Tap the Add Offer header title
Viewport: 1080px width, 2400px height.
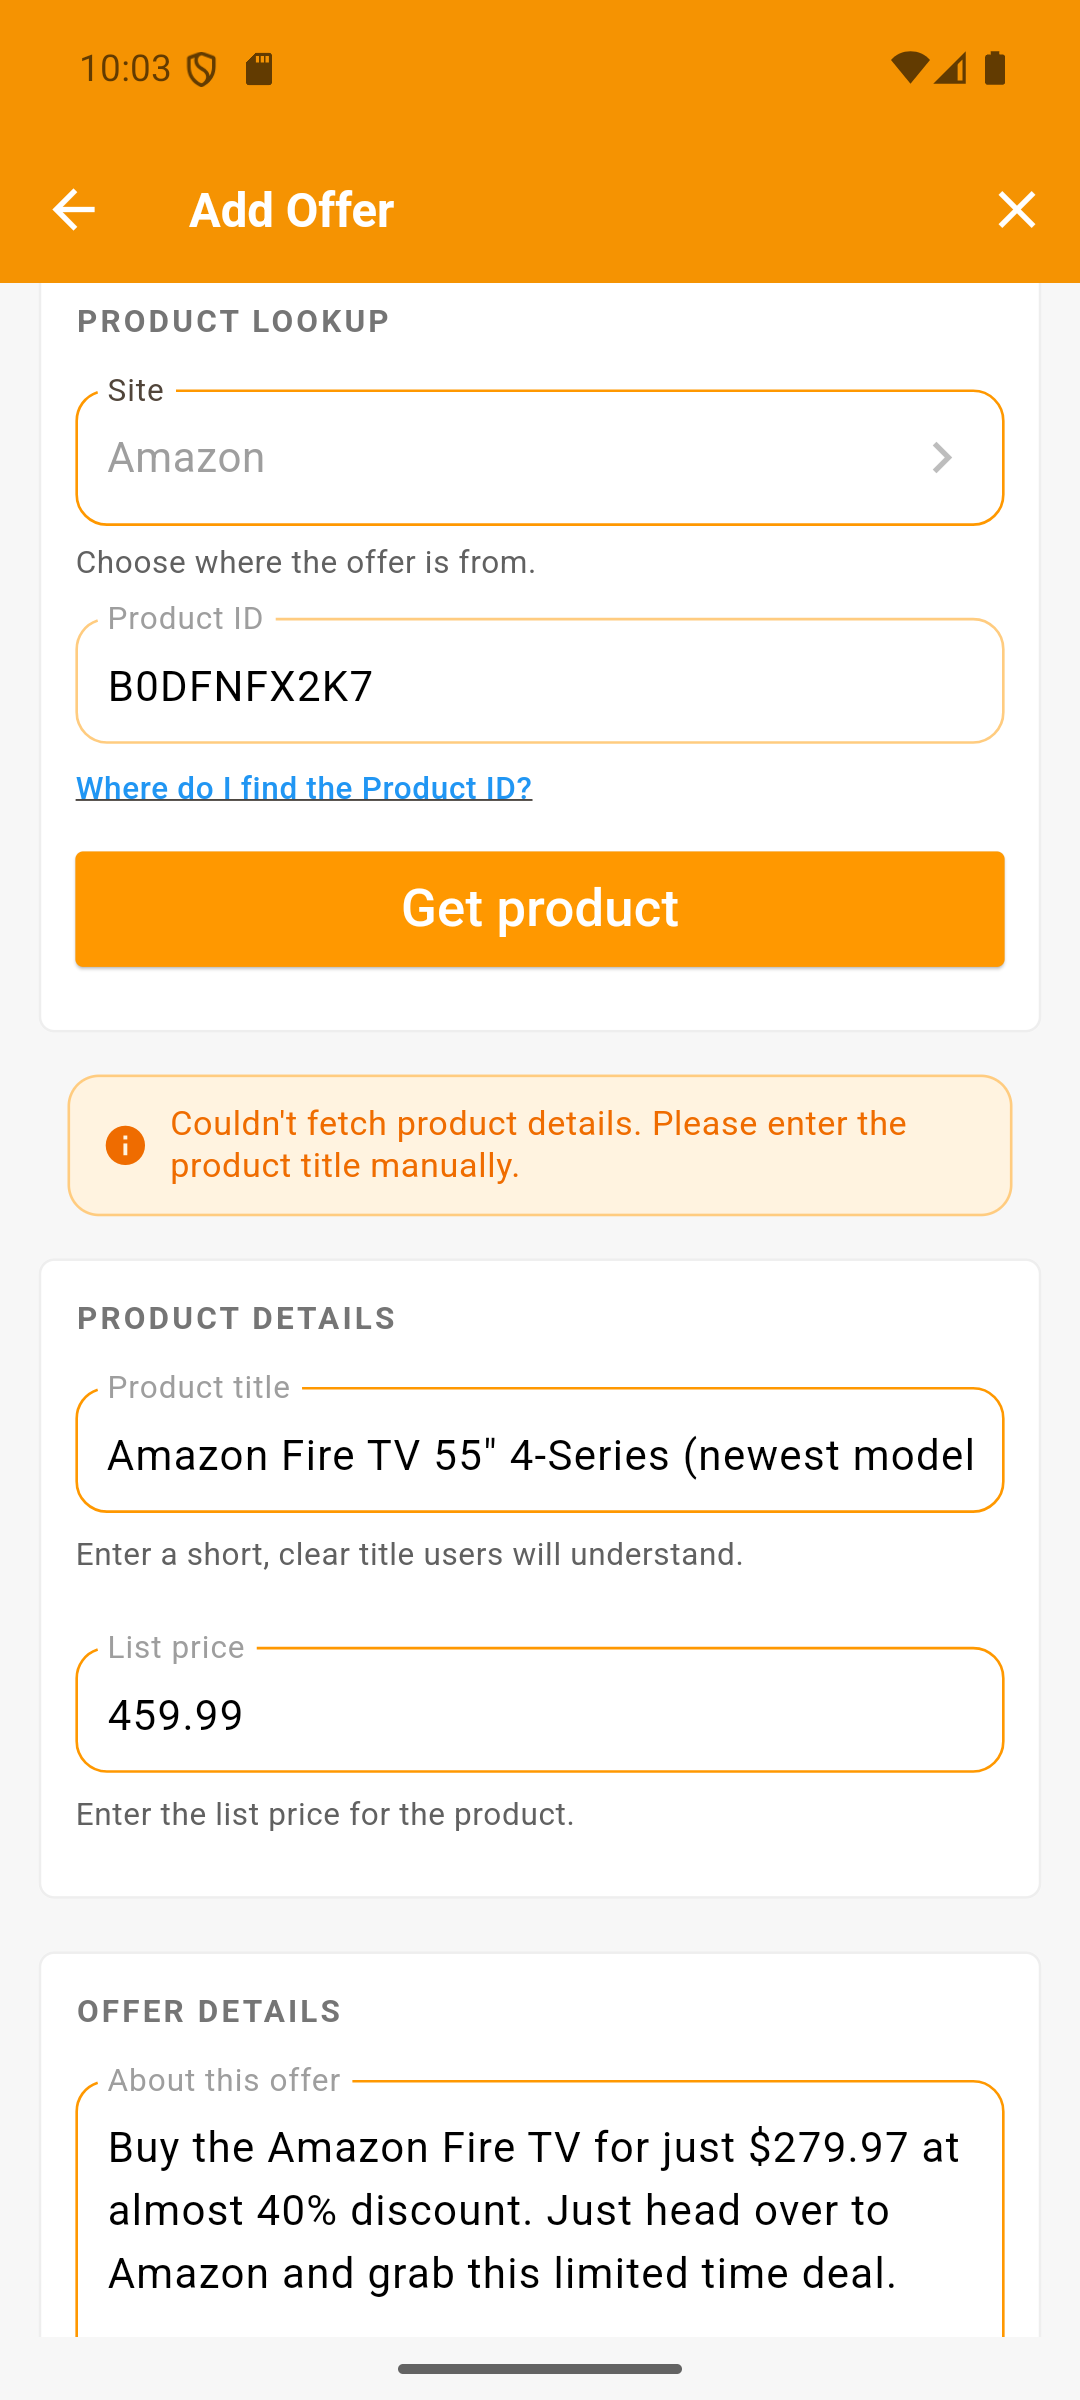pyautogui.click(x=291, y=210)
